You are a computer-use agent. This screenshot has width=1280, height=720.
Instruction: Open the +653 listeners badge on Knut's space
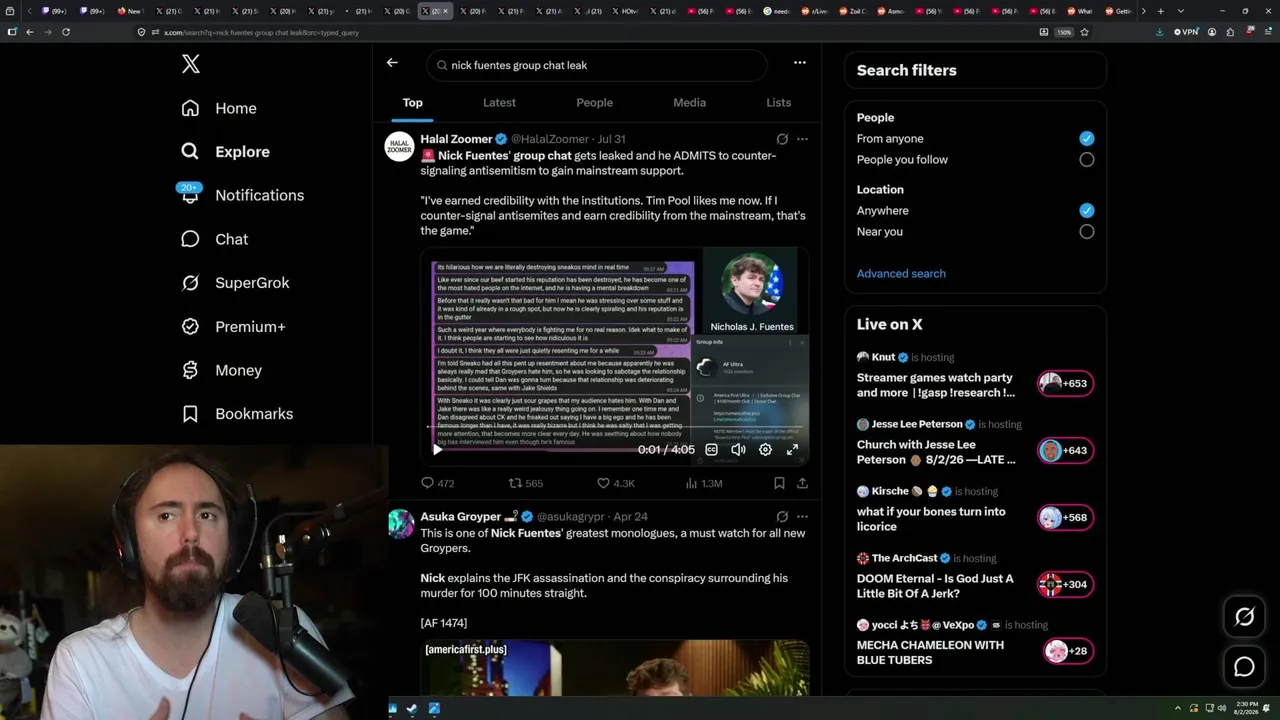pyautogui.click(x=1065, y=384)
